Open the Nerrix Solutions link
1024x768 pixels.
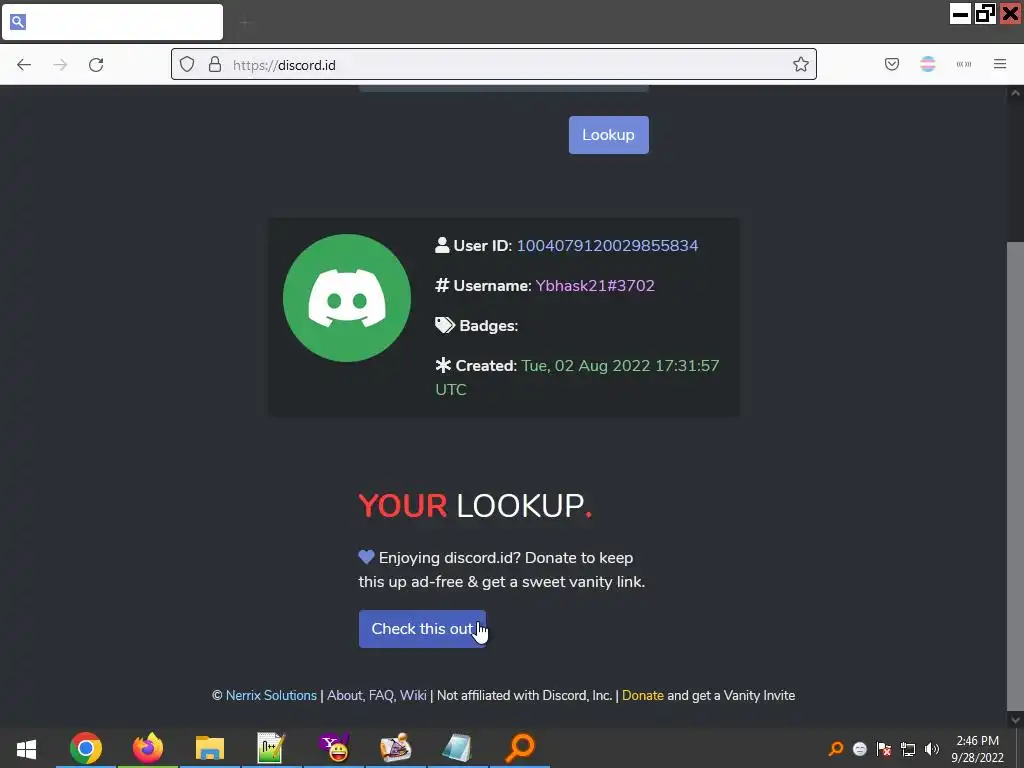point(271,696)
